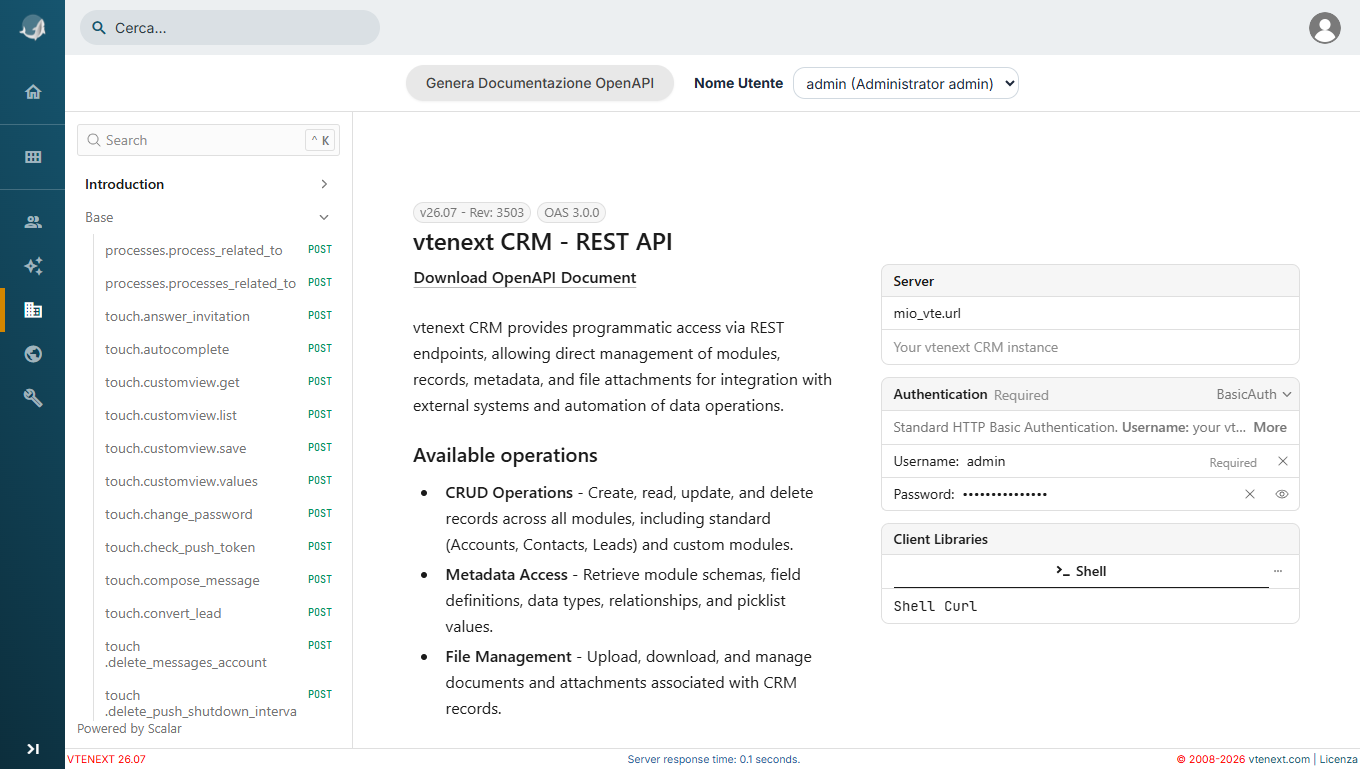
Task: Clear the Password field with X
Action: coord(1250,494)
